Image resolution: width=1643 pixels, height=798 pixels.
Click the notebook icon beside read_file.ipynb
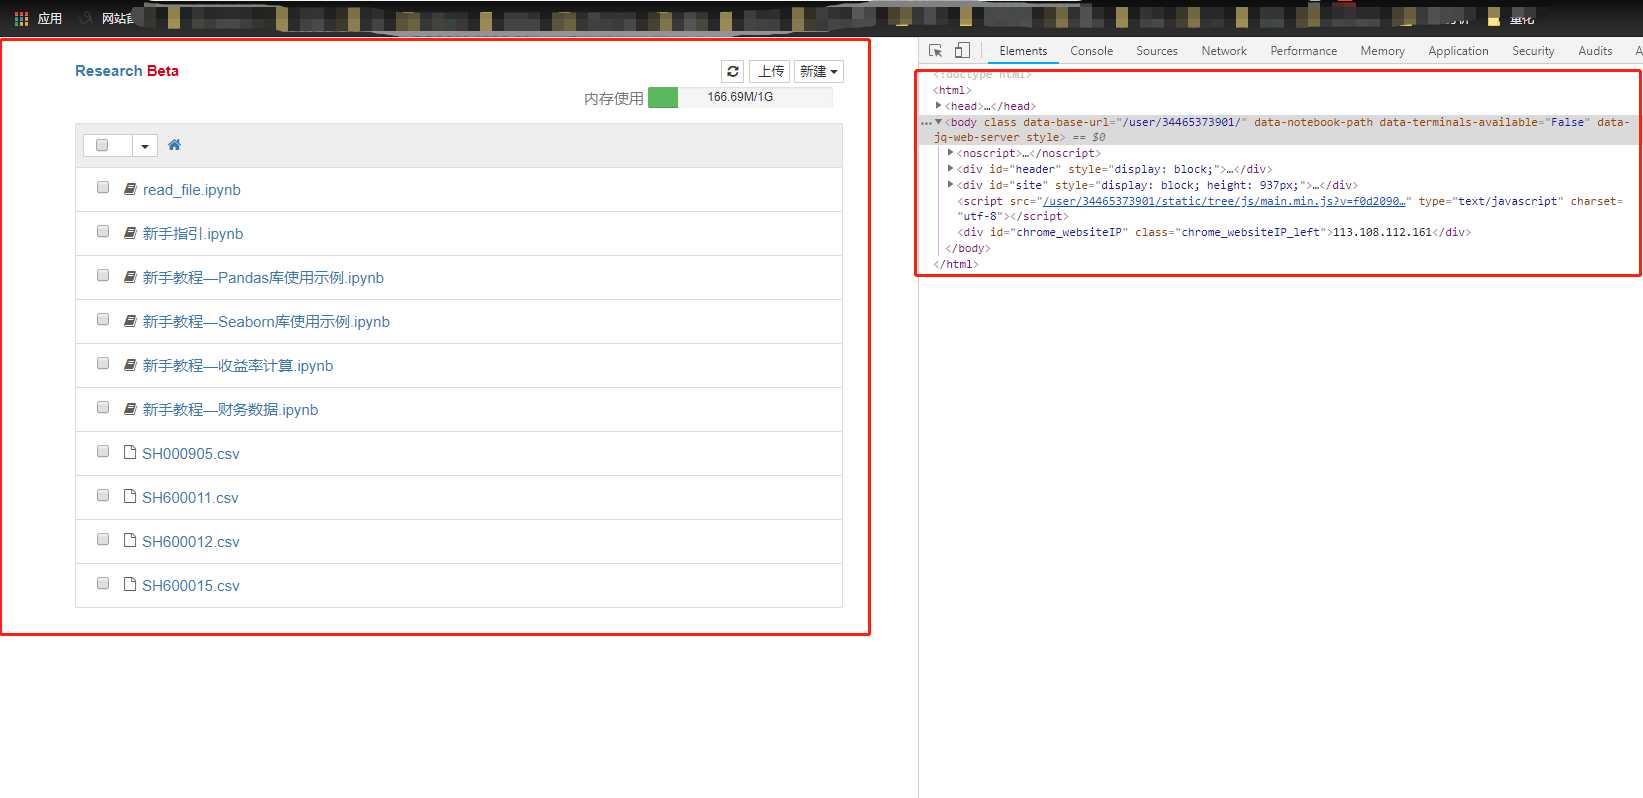click(130, 189)
